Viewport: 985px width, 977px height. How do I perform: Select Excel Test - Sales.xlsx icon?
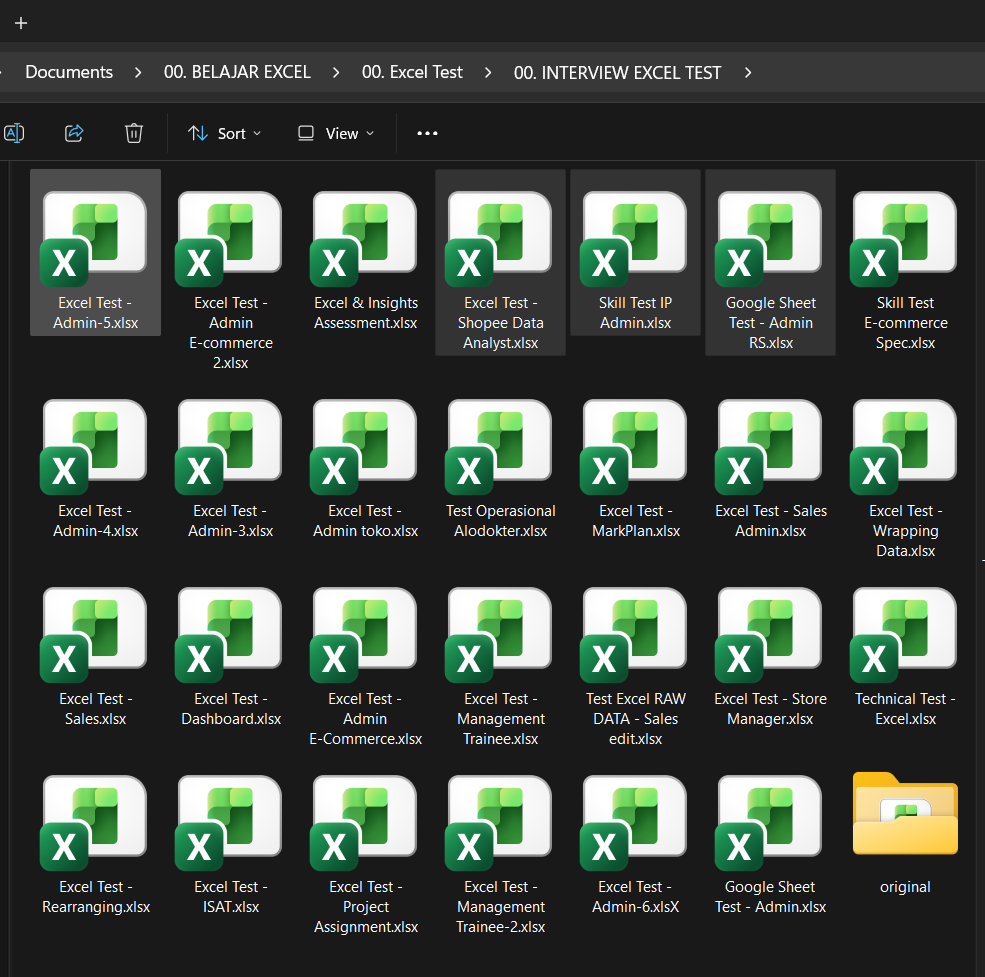pos(94,635)
